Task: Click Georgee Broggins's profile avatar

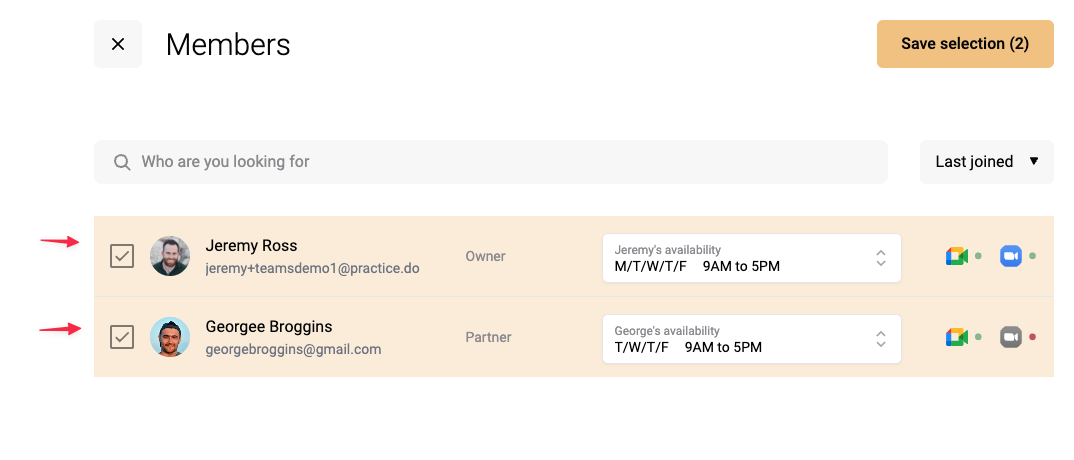Action: coord(170,337)
